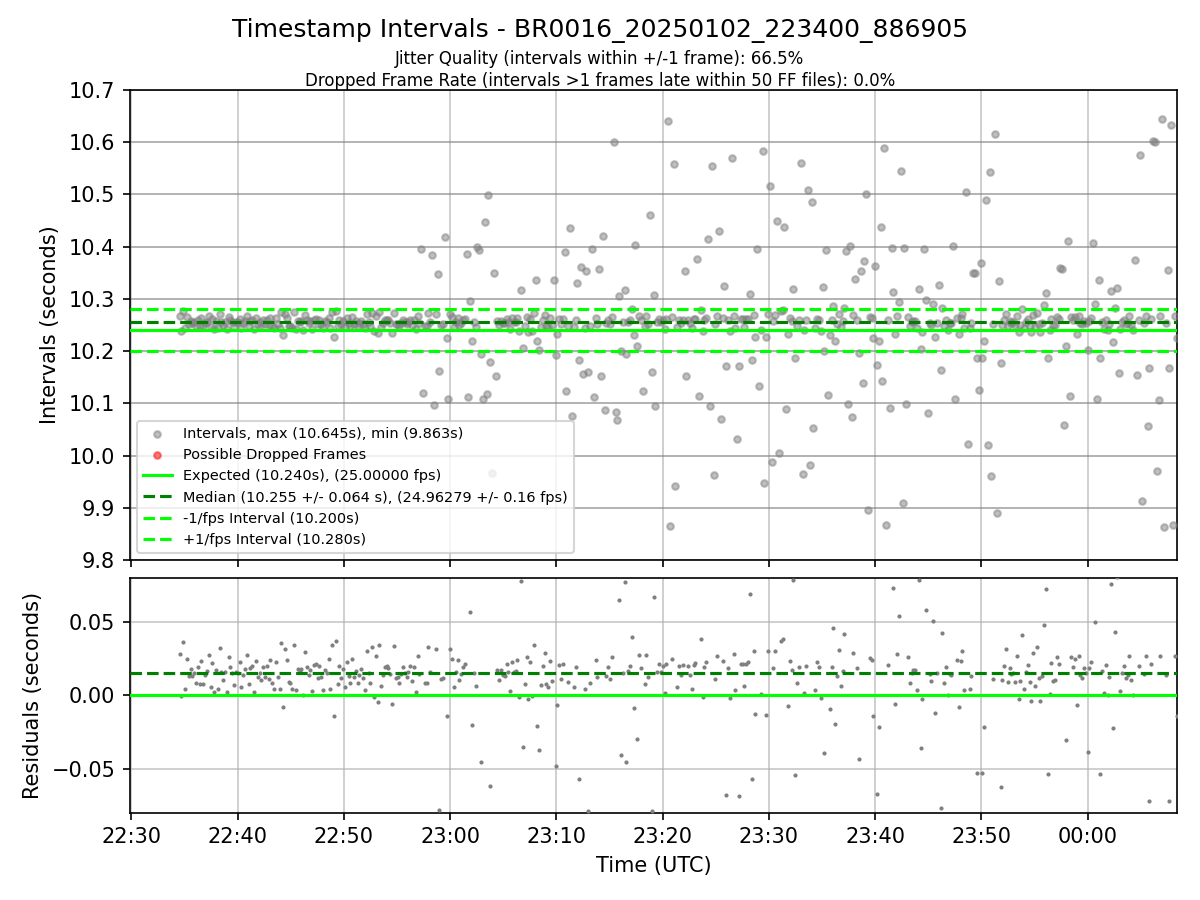This screenshot has height=900, width=1200.
Task: Click the 'Residuals (seconds)' y-axis label
Action: coord(31,696)
